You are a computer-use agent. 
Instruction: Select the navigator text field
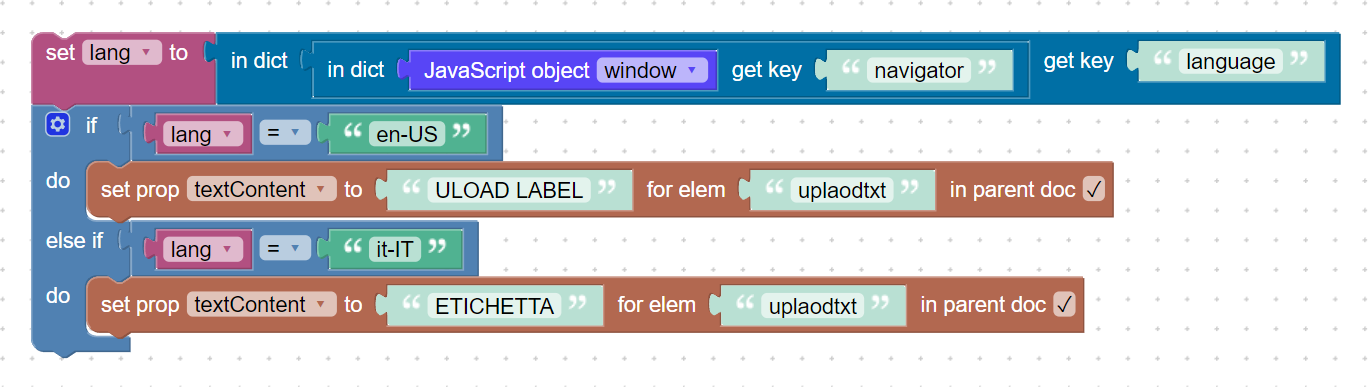tap(919, 71)
